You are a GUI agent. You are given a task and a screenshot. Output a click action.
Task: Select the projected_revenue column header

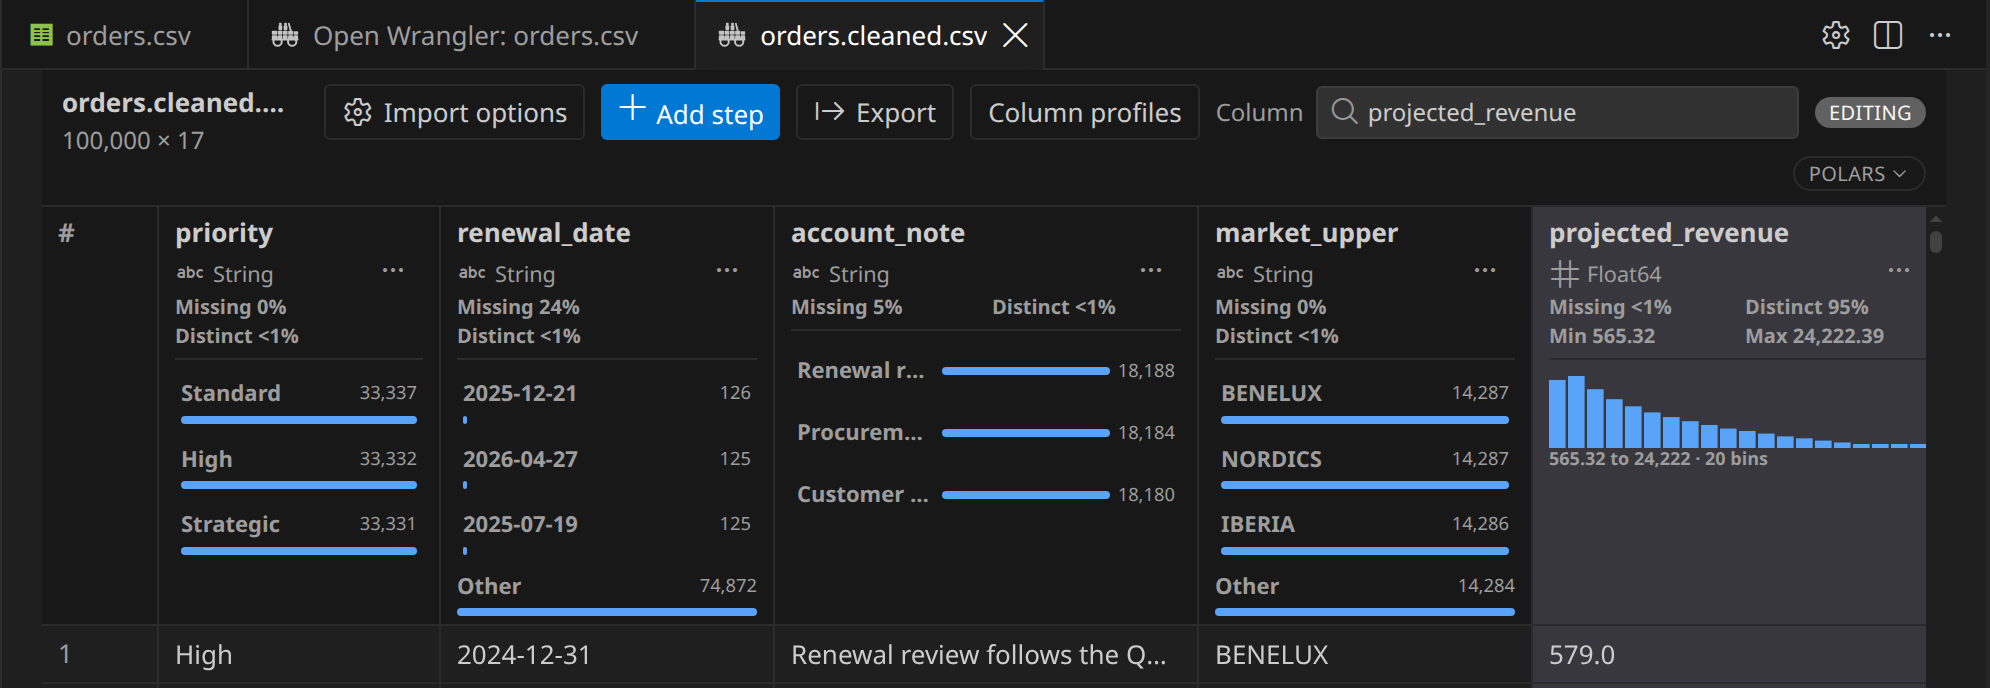[1668, 233]
